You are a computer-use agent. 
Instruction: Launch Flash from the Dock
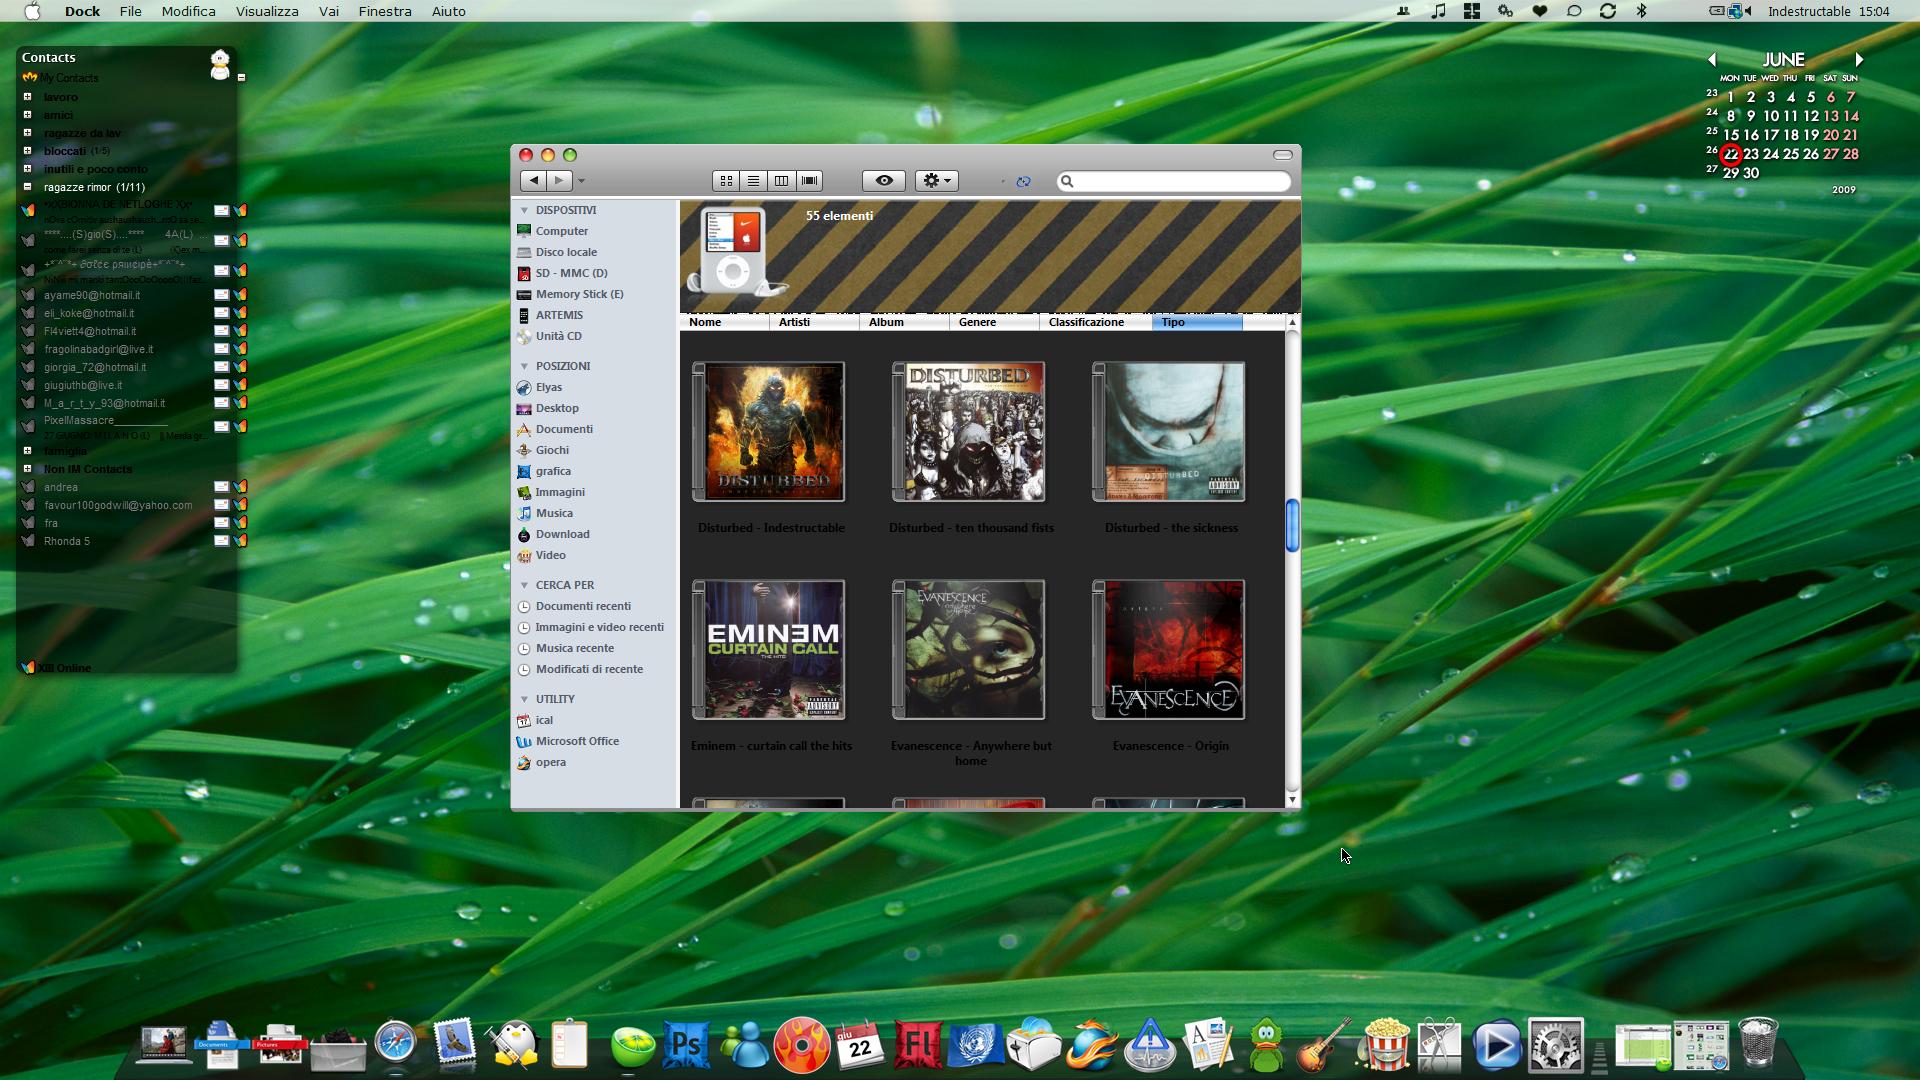tap(917, 1044)
